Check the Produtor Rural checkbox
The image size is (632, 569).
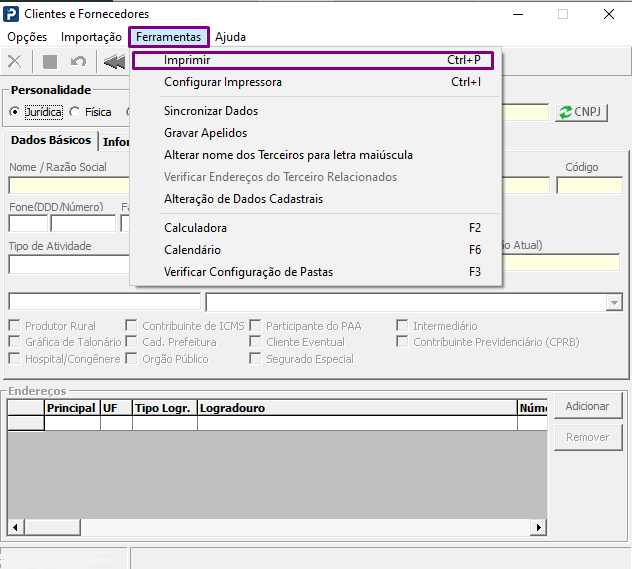[x=15, y=326]
